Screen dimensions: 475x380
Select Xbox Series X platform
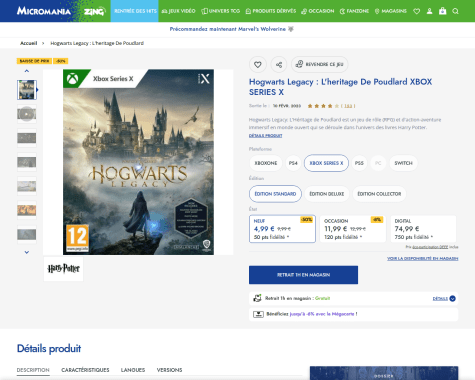pos(326,163)
